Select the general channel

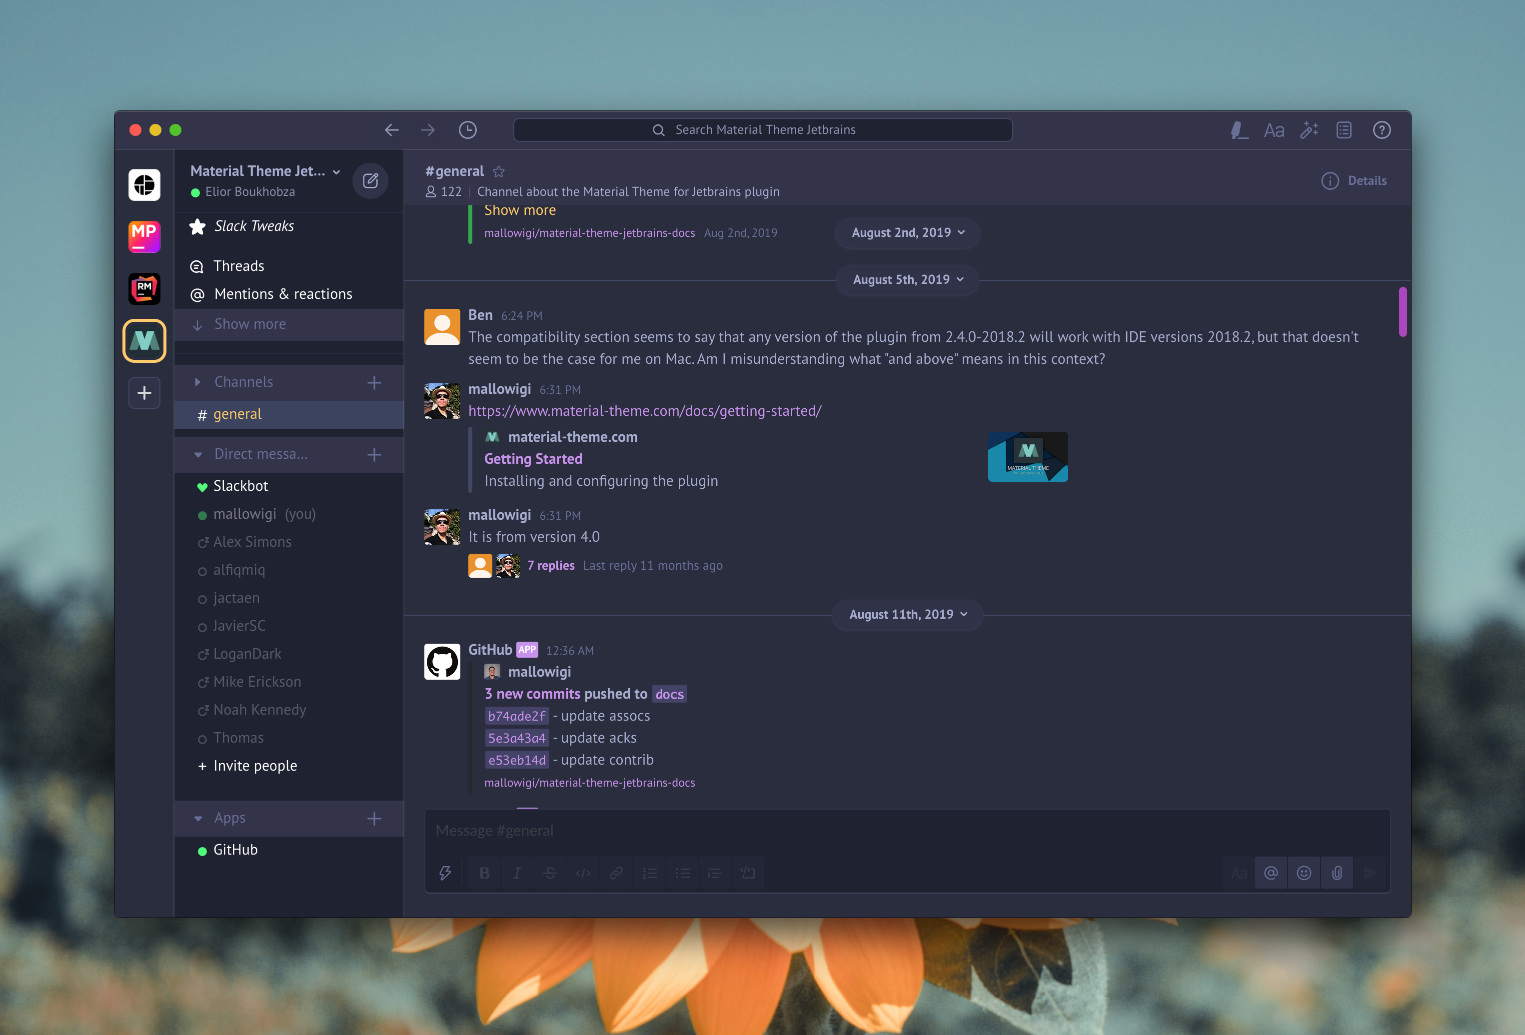[289, 414]
